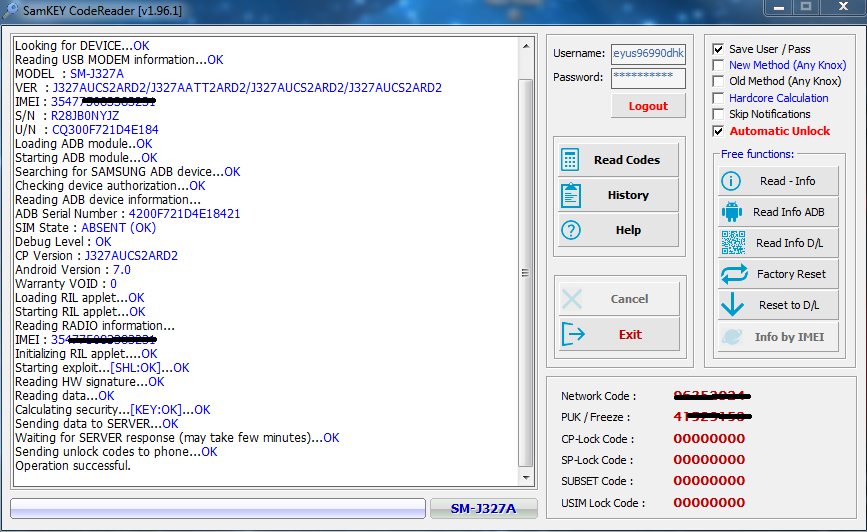Click the Factory Reset loop arrows icon
The image size is (867, 532).
point(734,274)
